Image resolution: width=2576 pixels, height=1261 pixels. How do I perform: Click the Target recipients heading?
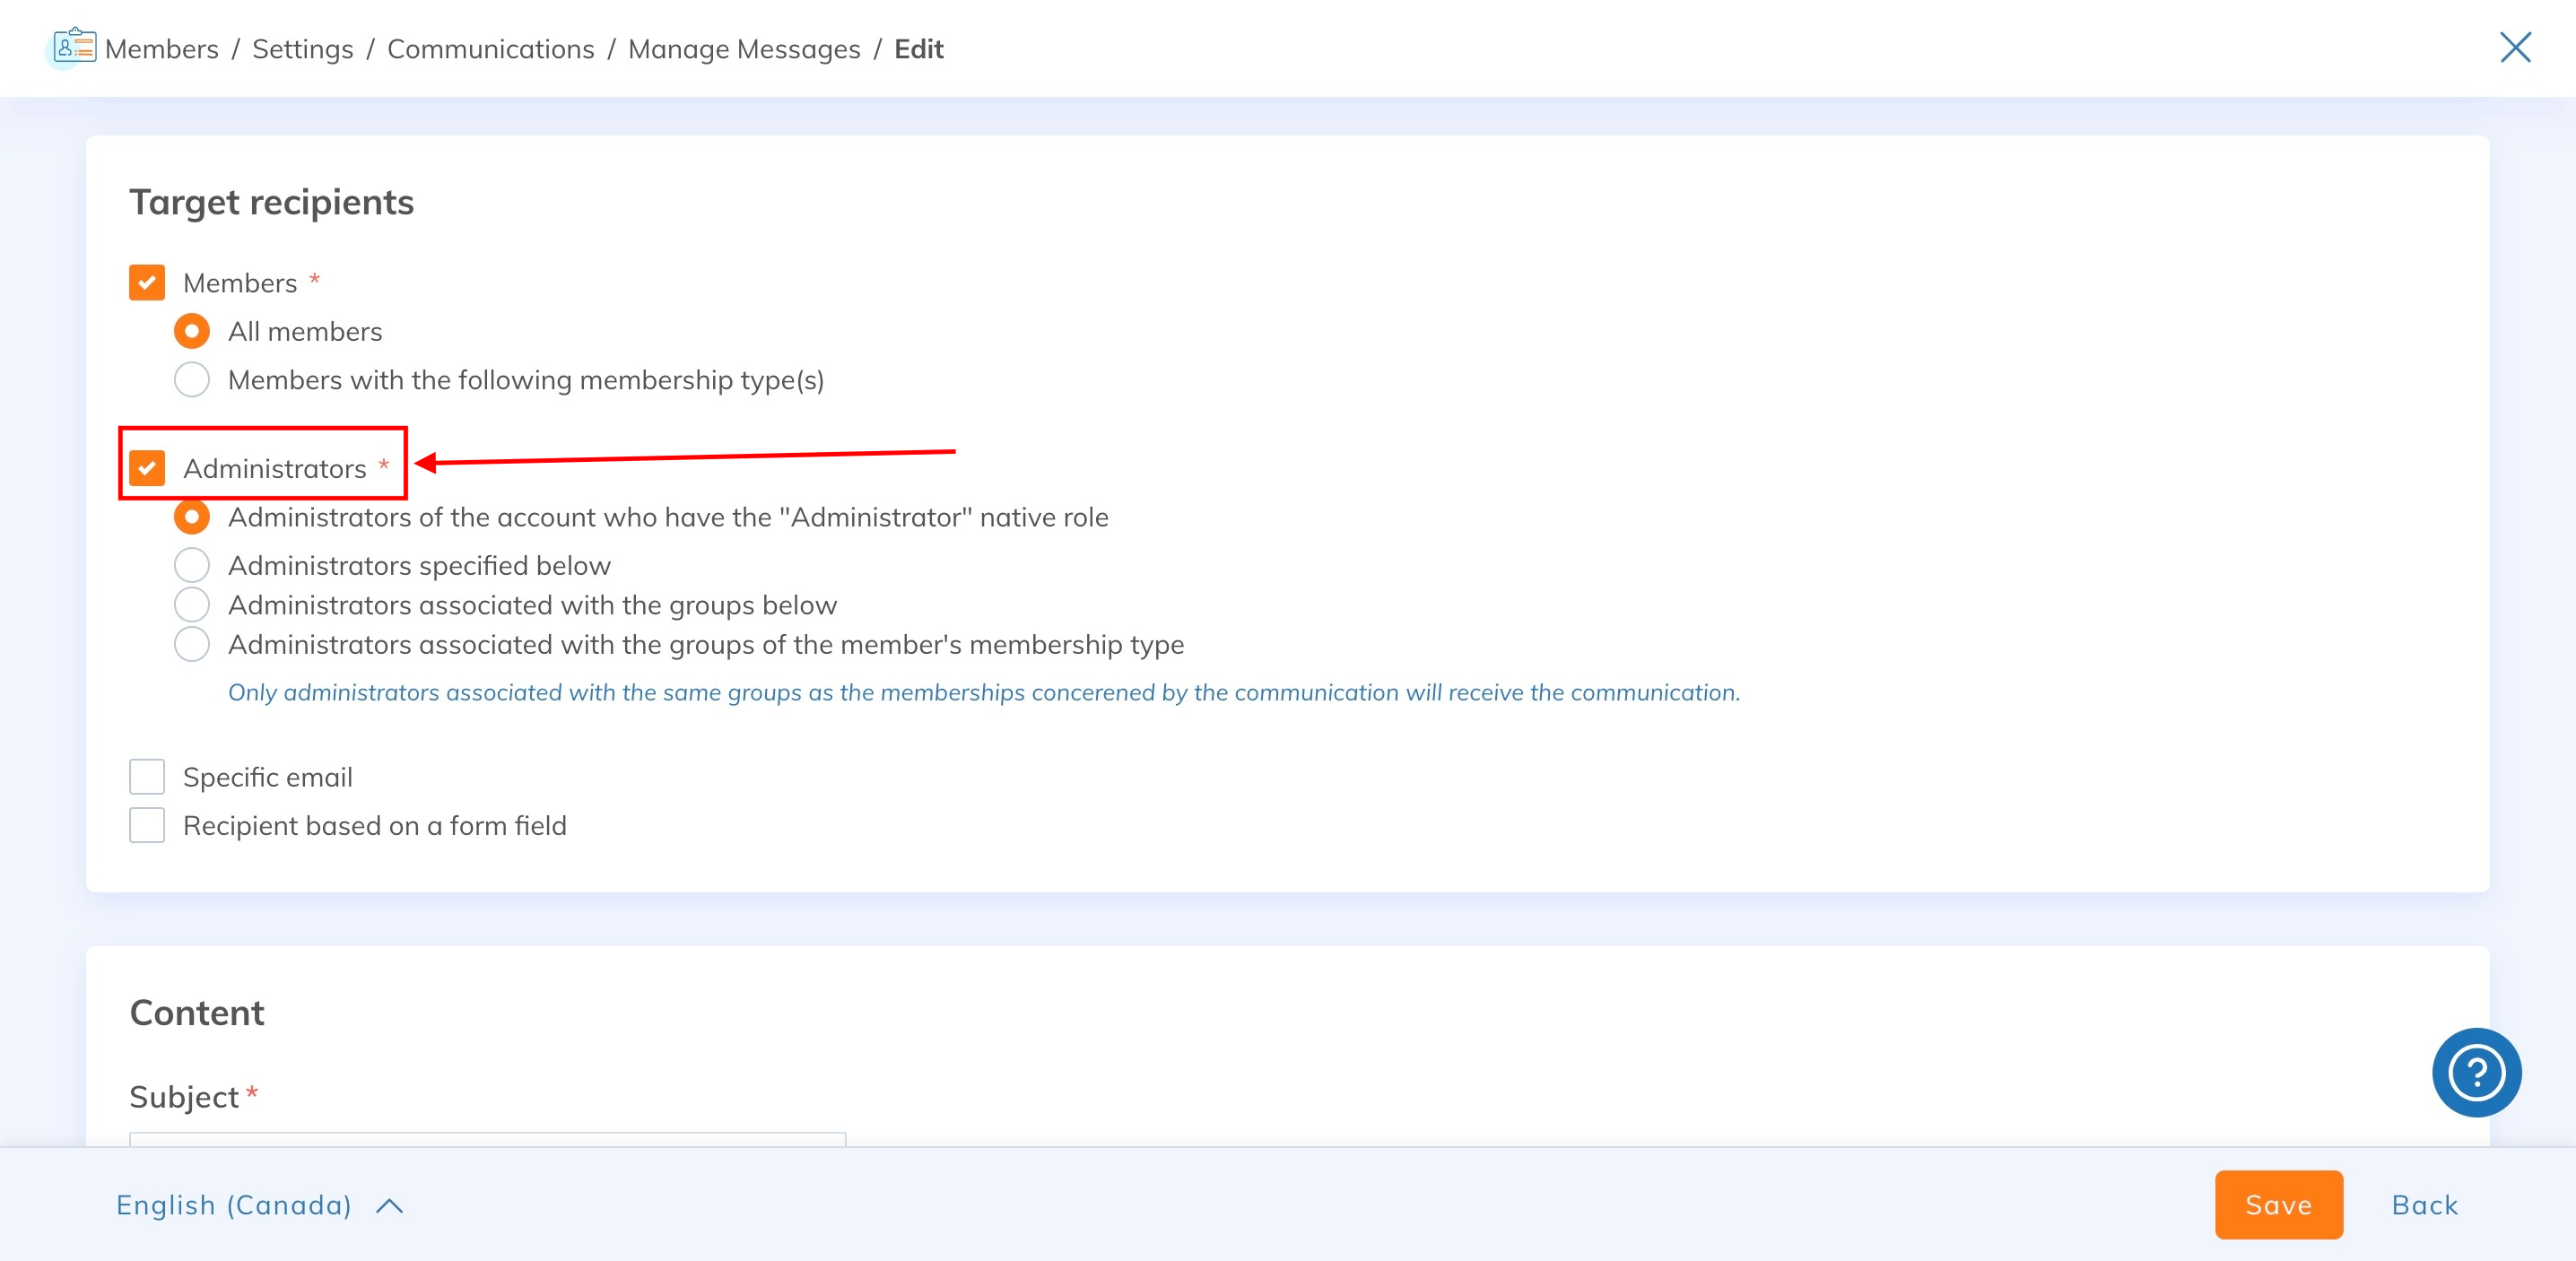click(272, 203)
